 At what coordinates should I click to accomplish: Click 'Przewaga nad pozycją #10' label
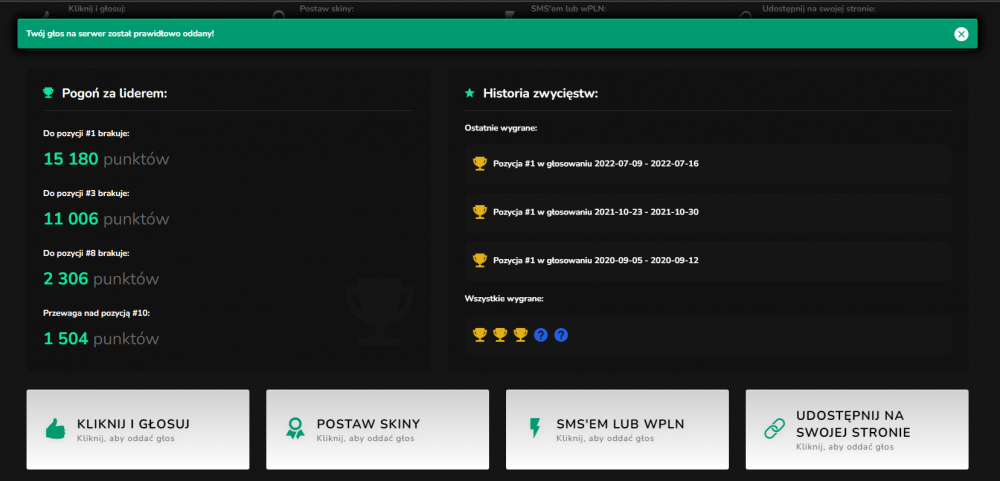(96, 313)
